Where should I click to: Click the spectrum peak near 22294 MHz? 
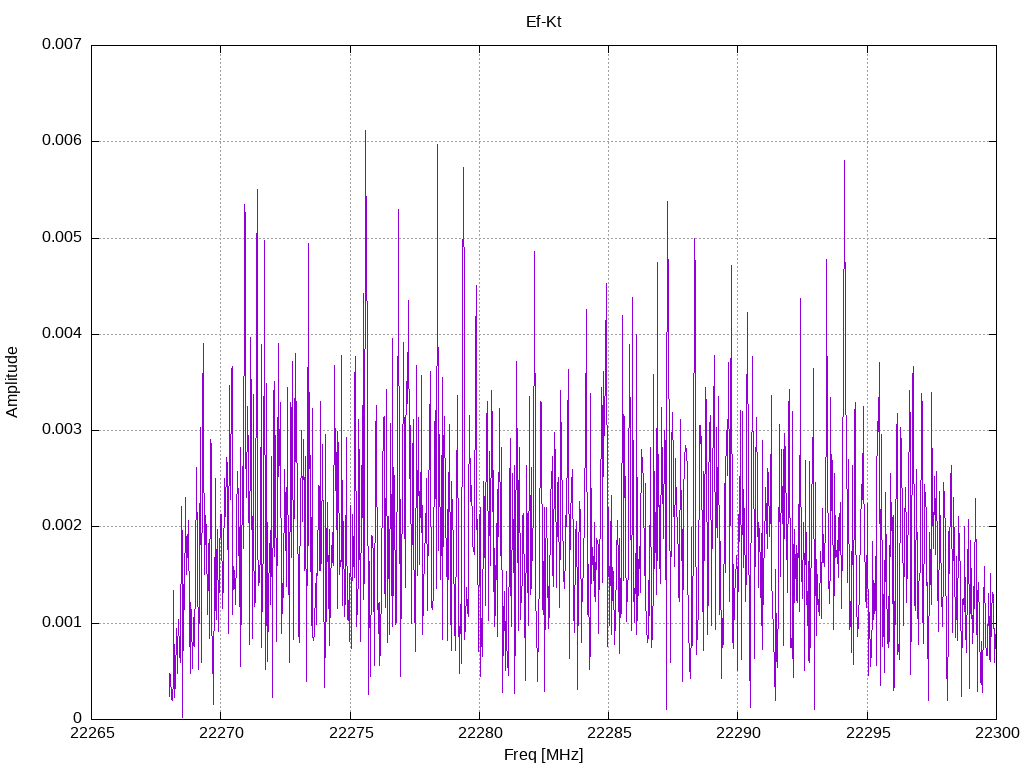844,161
